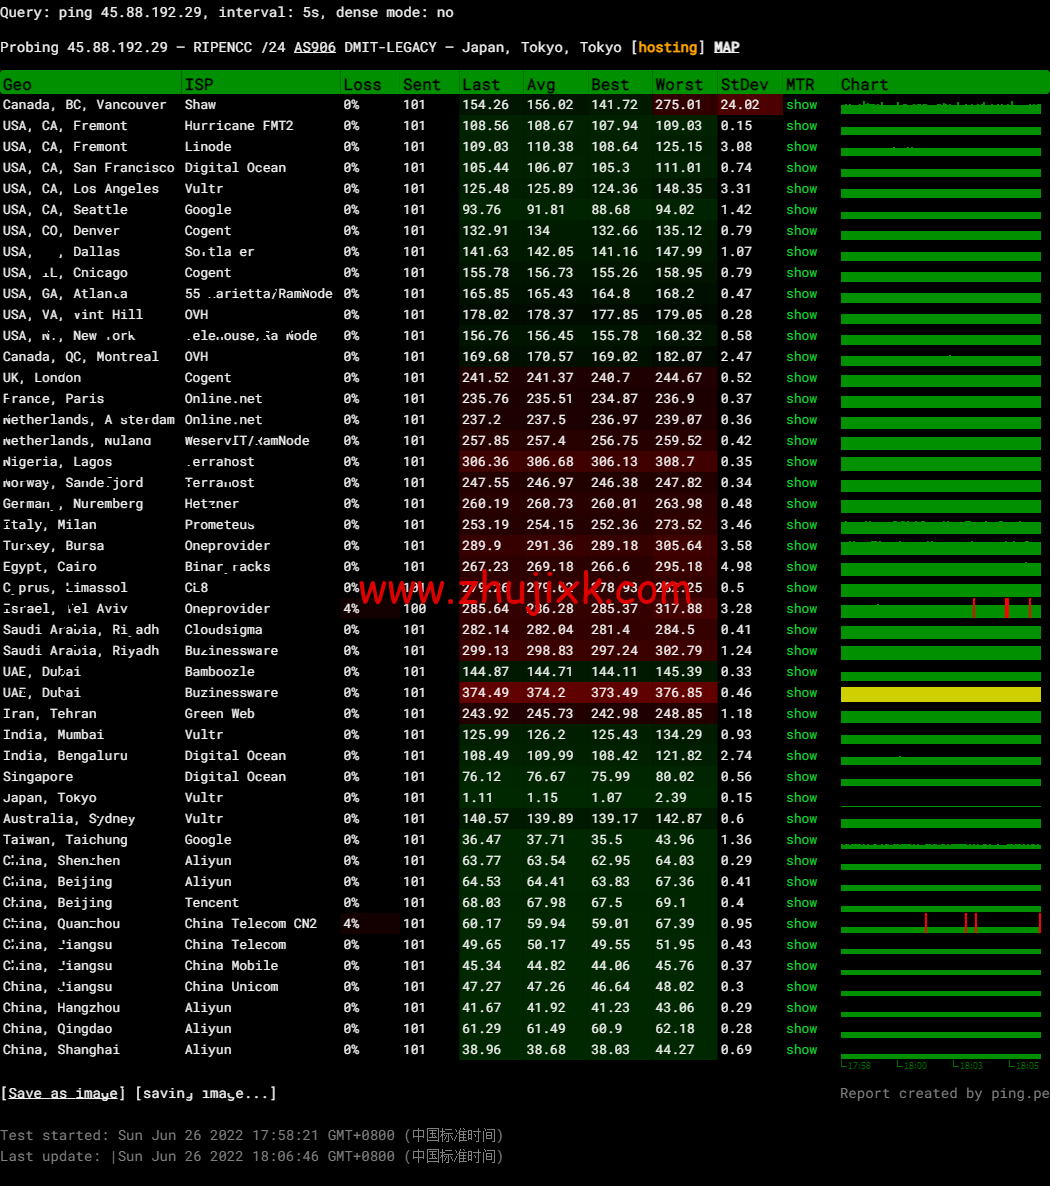1050x1186 pixels.
Task: Show MTR for Japan Tokyo Vultr row
Action: coord(801,798)
